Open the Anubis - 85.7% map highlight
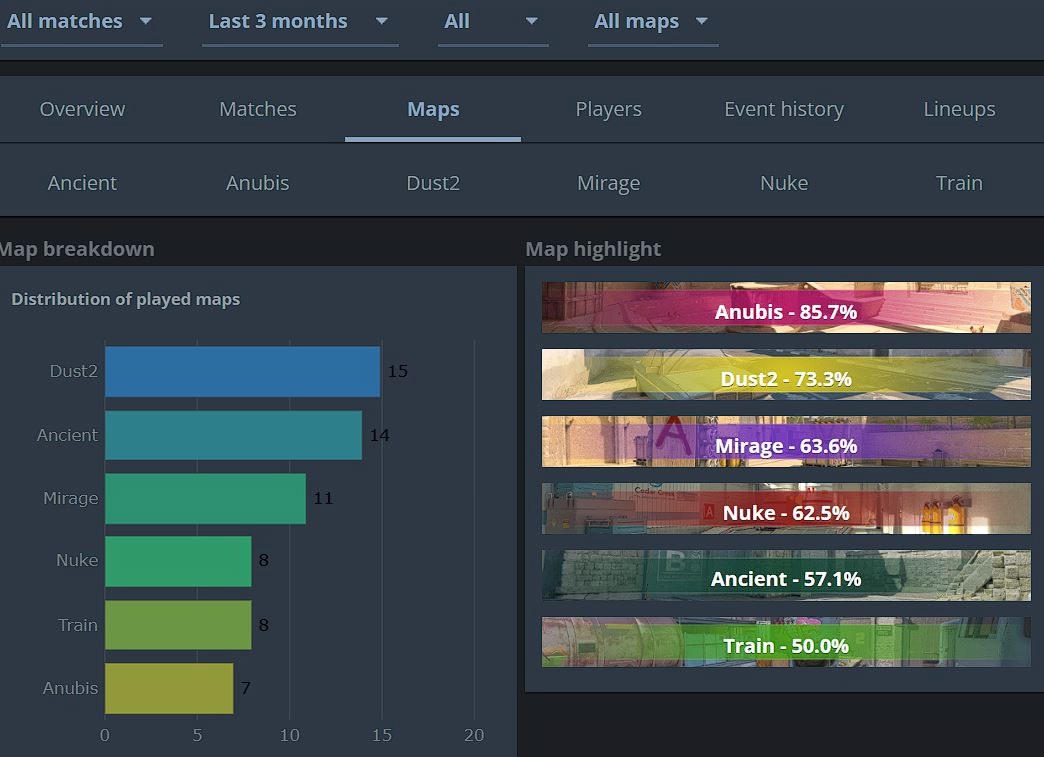The width and height of the screenshot is (1044, 757). [786, 308]
